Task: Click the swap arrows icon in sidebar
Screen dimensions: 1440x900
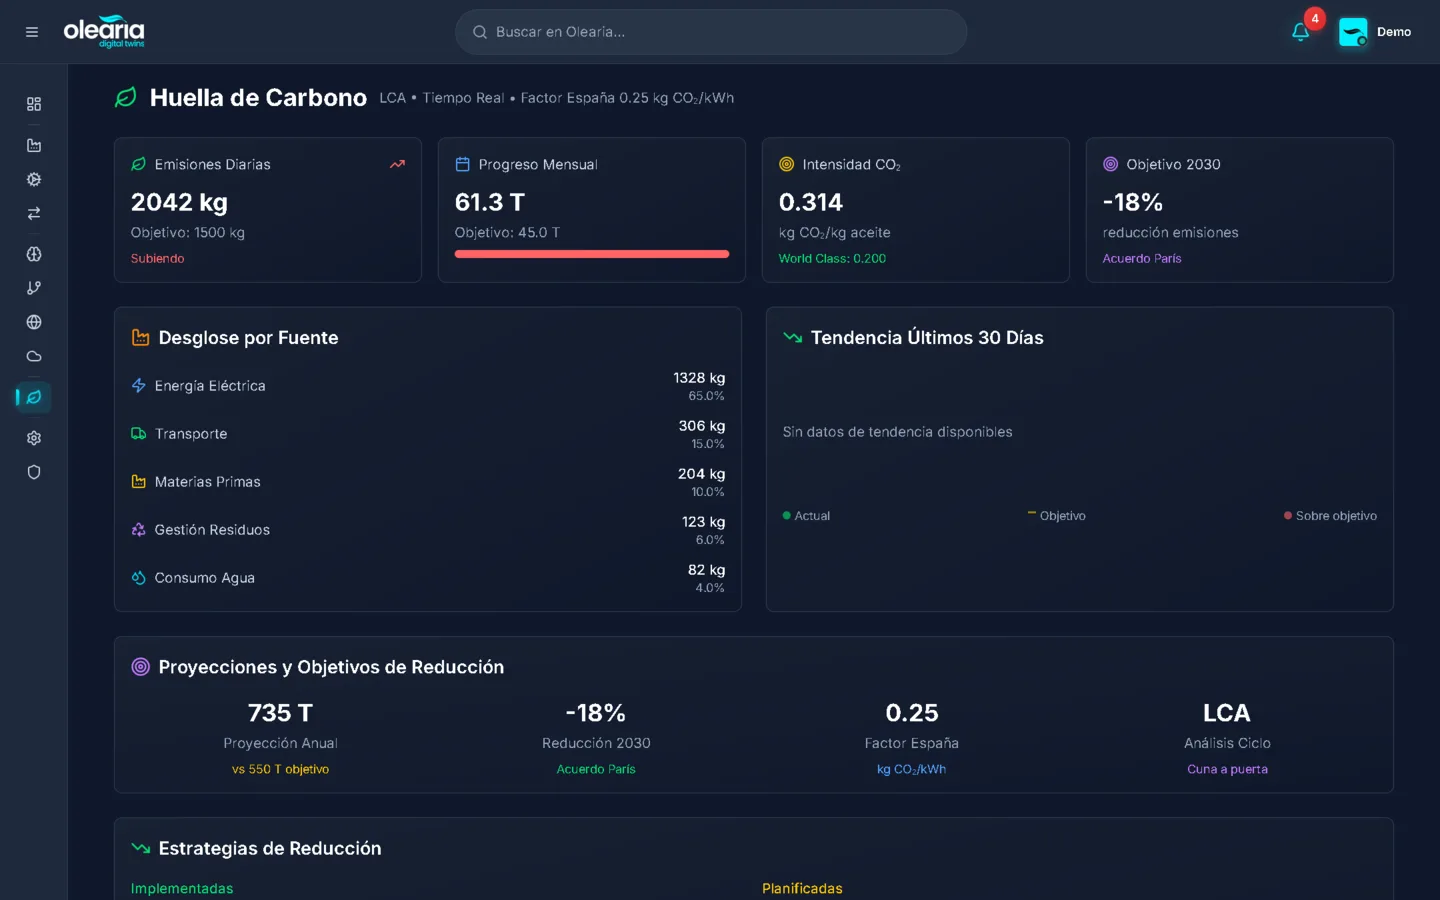Action: [x=34, y=213]
